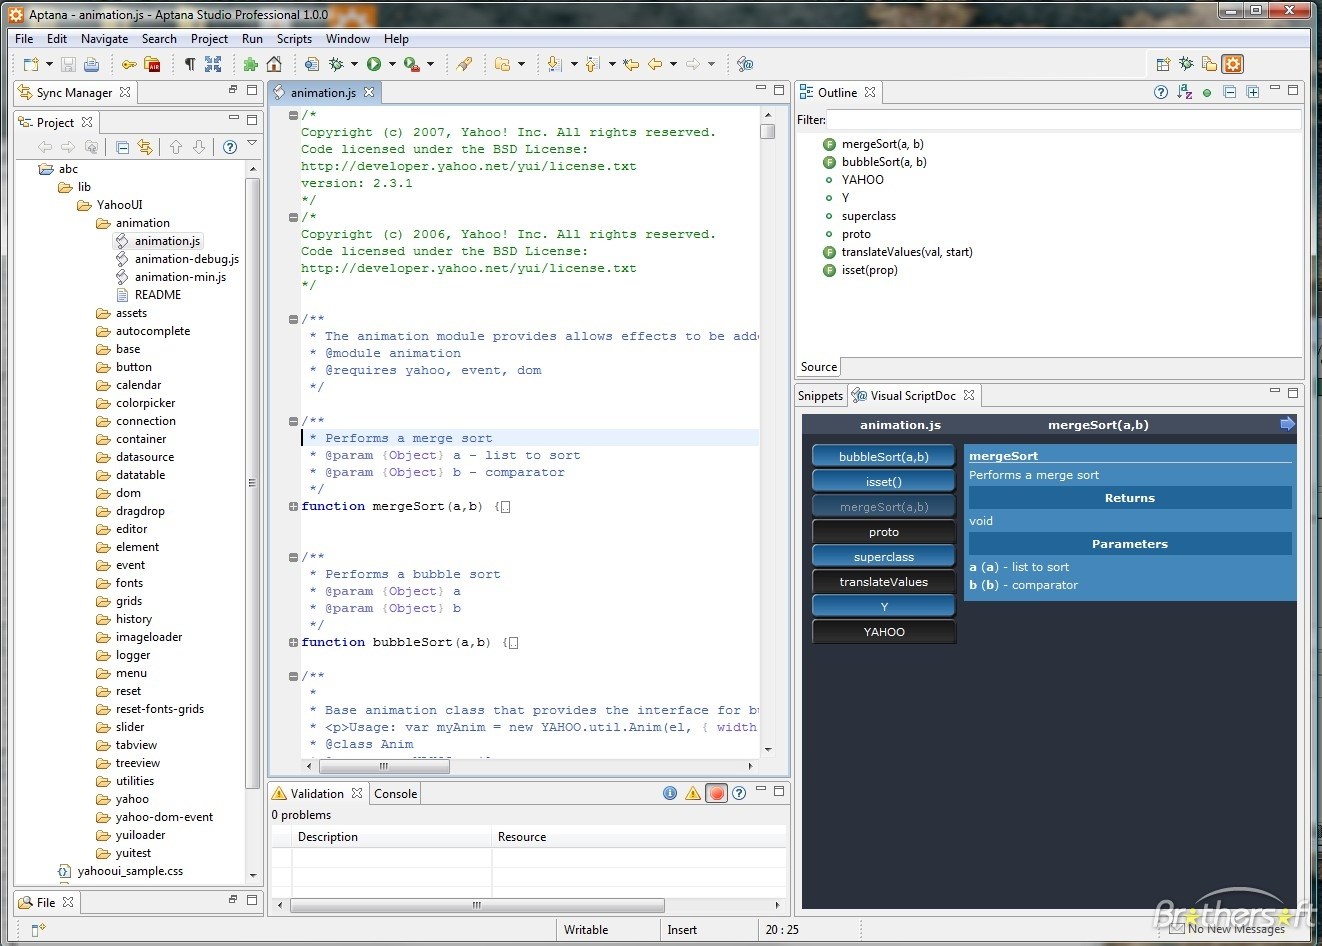Sort Outline entries alphabetically

tap(1184, 92)
